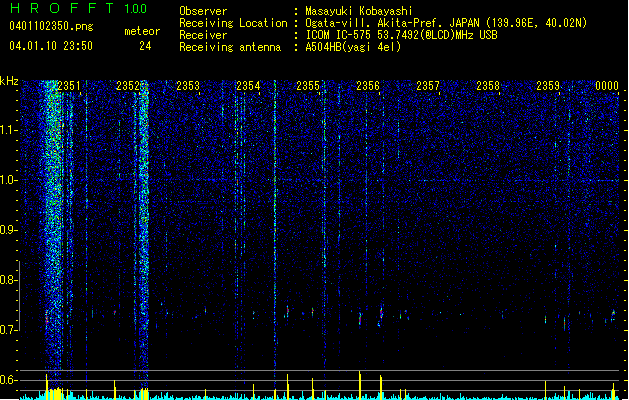Click the 2356 time marker
The height and width of the screenshot is (400, 629).
tap(368, 86)
